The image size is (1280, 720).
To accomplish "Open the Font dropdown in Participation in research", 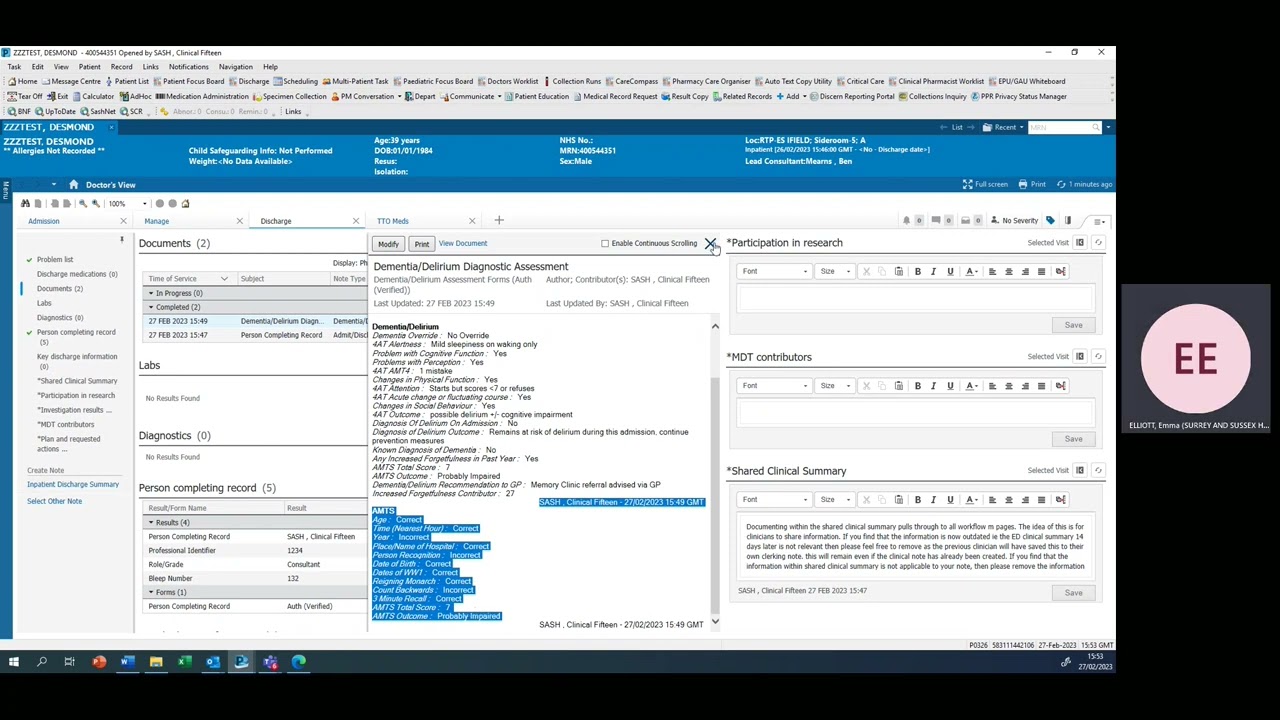I will [775, 271].
